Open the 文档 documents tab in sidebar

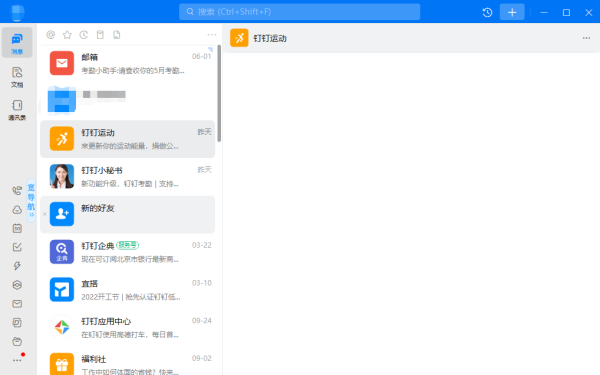[17, 77]
